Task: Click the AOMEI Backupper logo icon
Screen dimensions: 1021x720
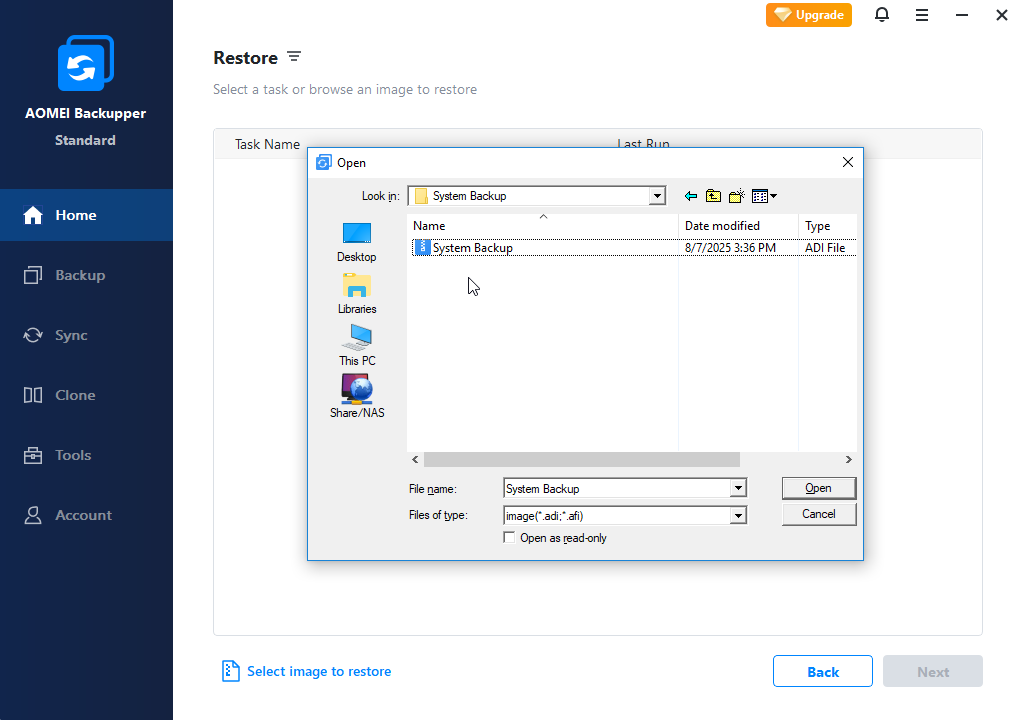Action: (85, 63)
